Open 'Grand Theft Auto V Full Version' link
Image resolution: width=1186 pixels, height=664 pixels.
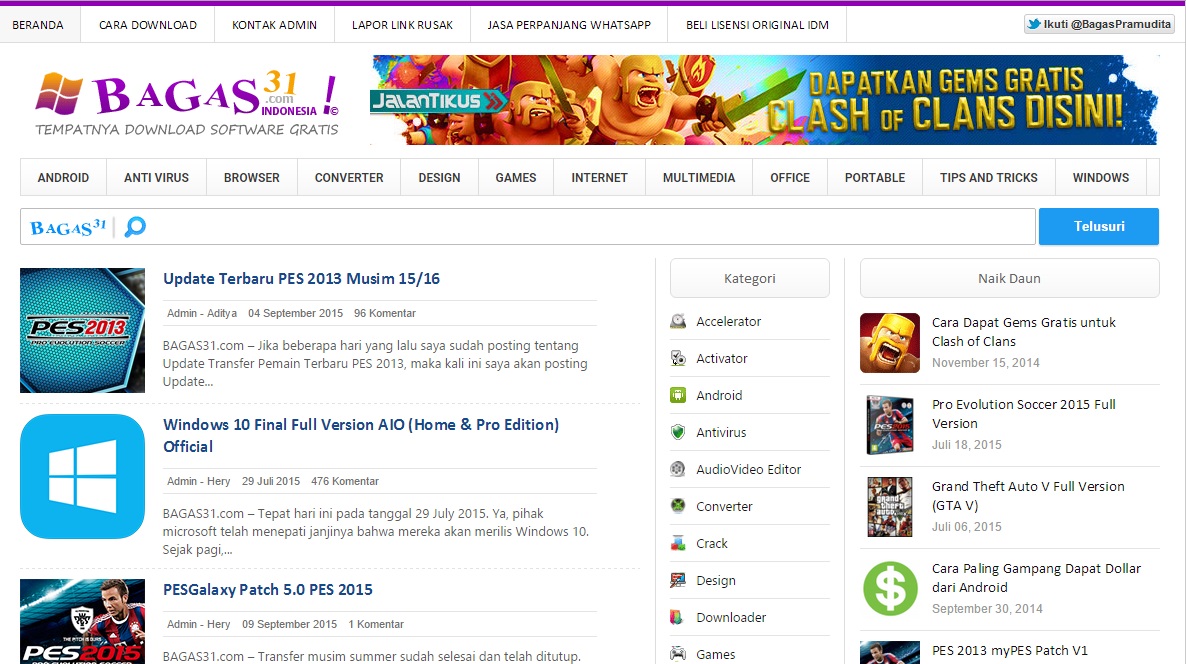(x=1028, y=495)
